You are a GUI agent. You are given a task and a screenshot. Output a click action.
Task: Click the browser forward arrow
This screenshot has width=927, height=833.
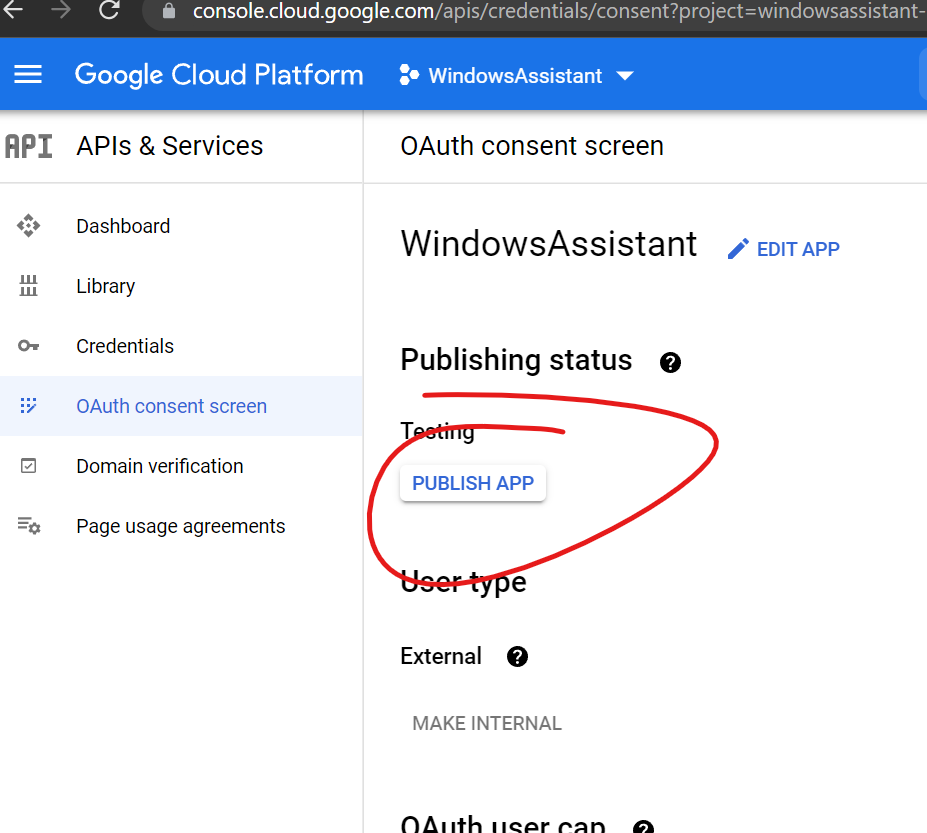click(x=61, y=8)
